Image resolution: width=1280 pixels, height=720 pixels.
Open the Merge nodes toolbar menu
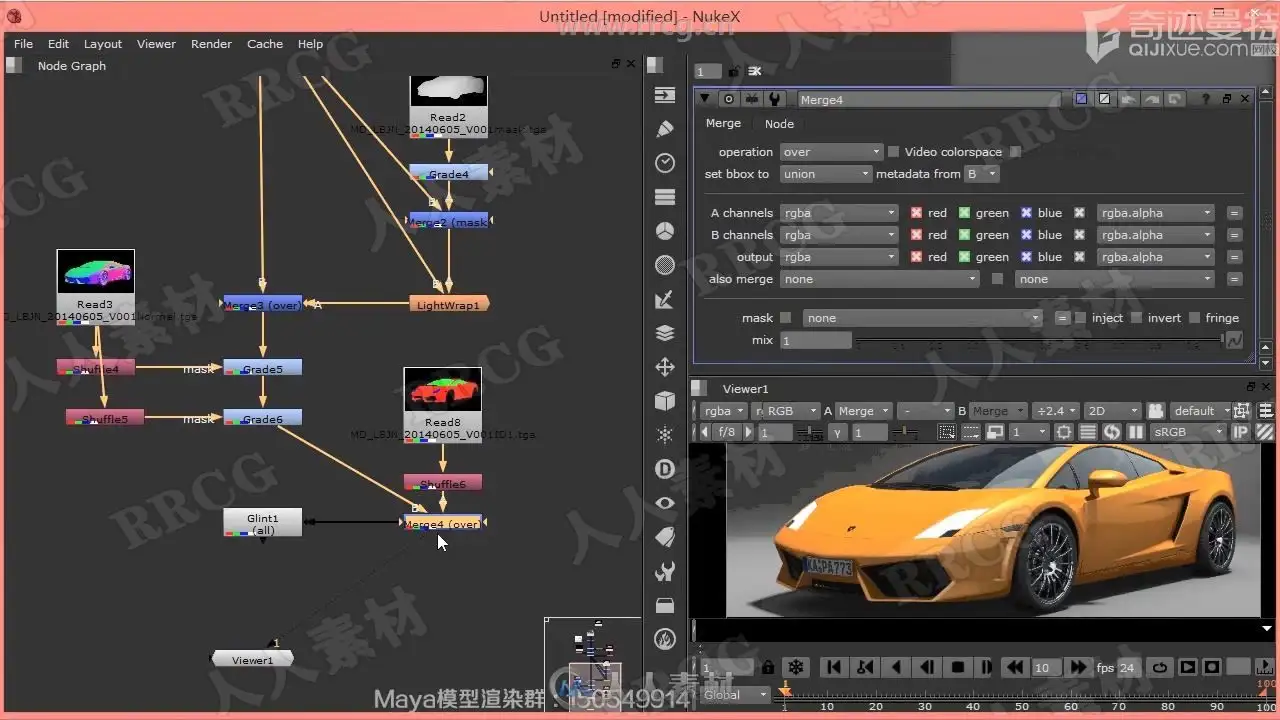pyautogui.click(x=665, y=333)
